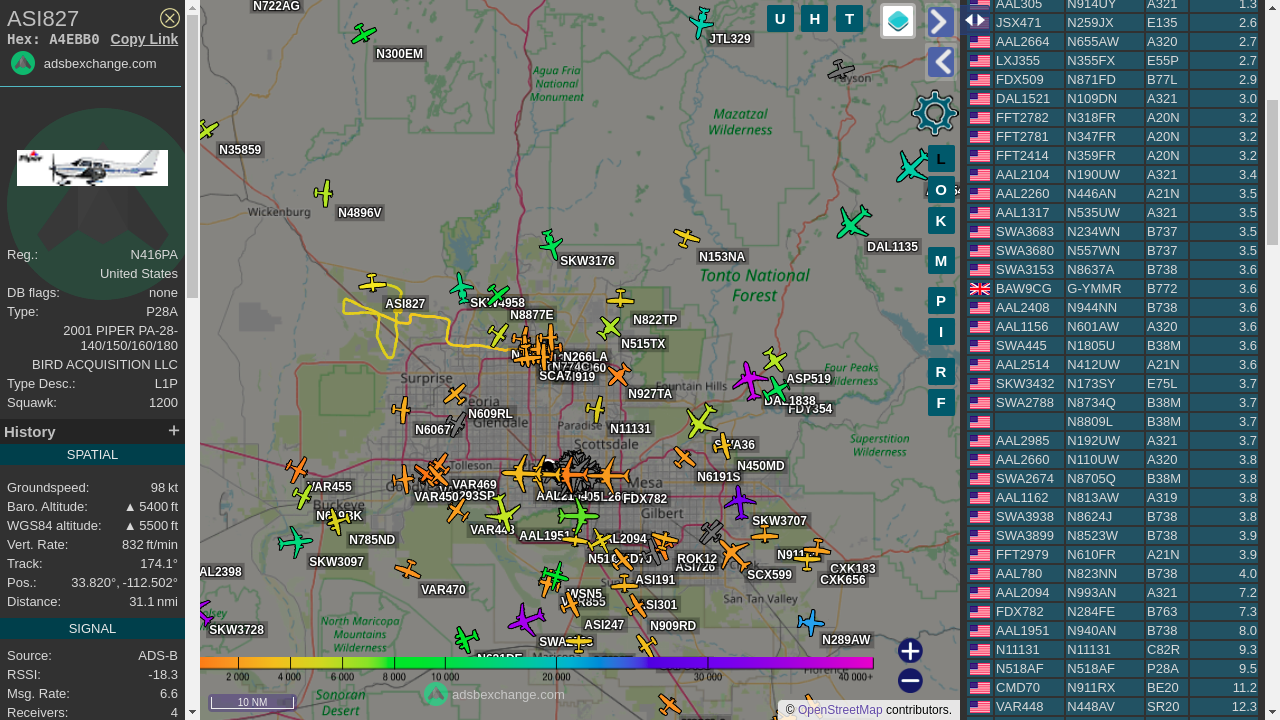Click the SIGNAL section header
The height and width of the screenshot is (720, 1280).
click(92, 629)
